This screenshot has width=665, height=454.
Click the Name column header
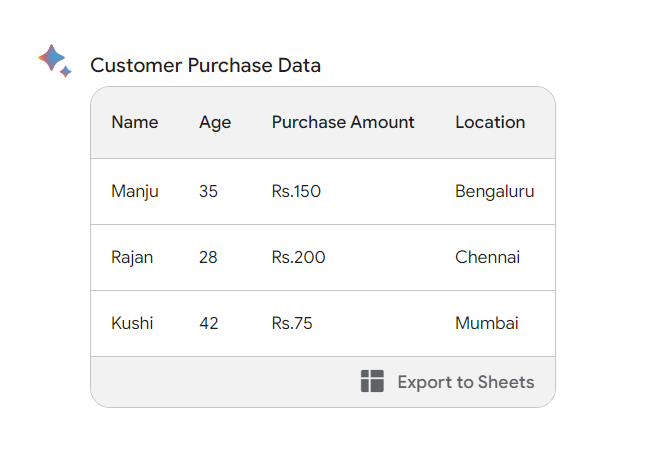point(135,122)
